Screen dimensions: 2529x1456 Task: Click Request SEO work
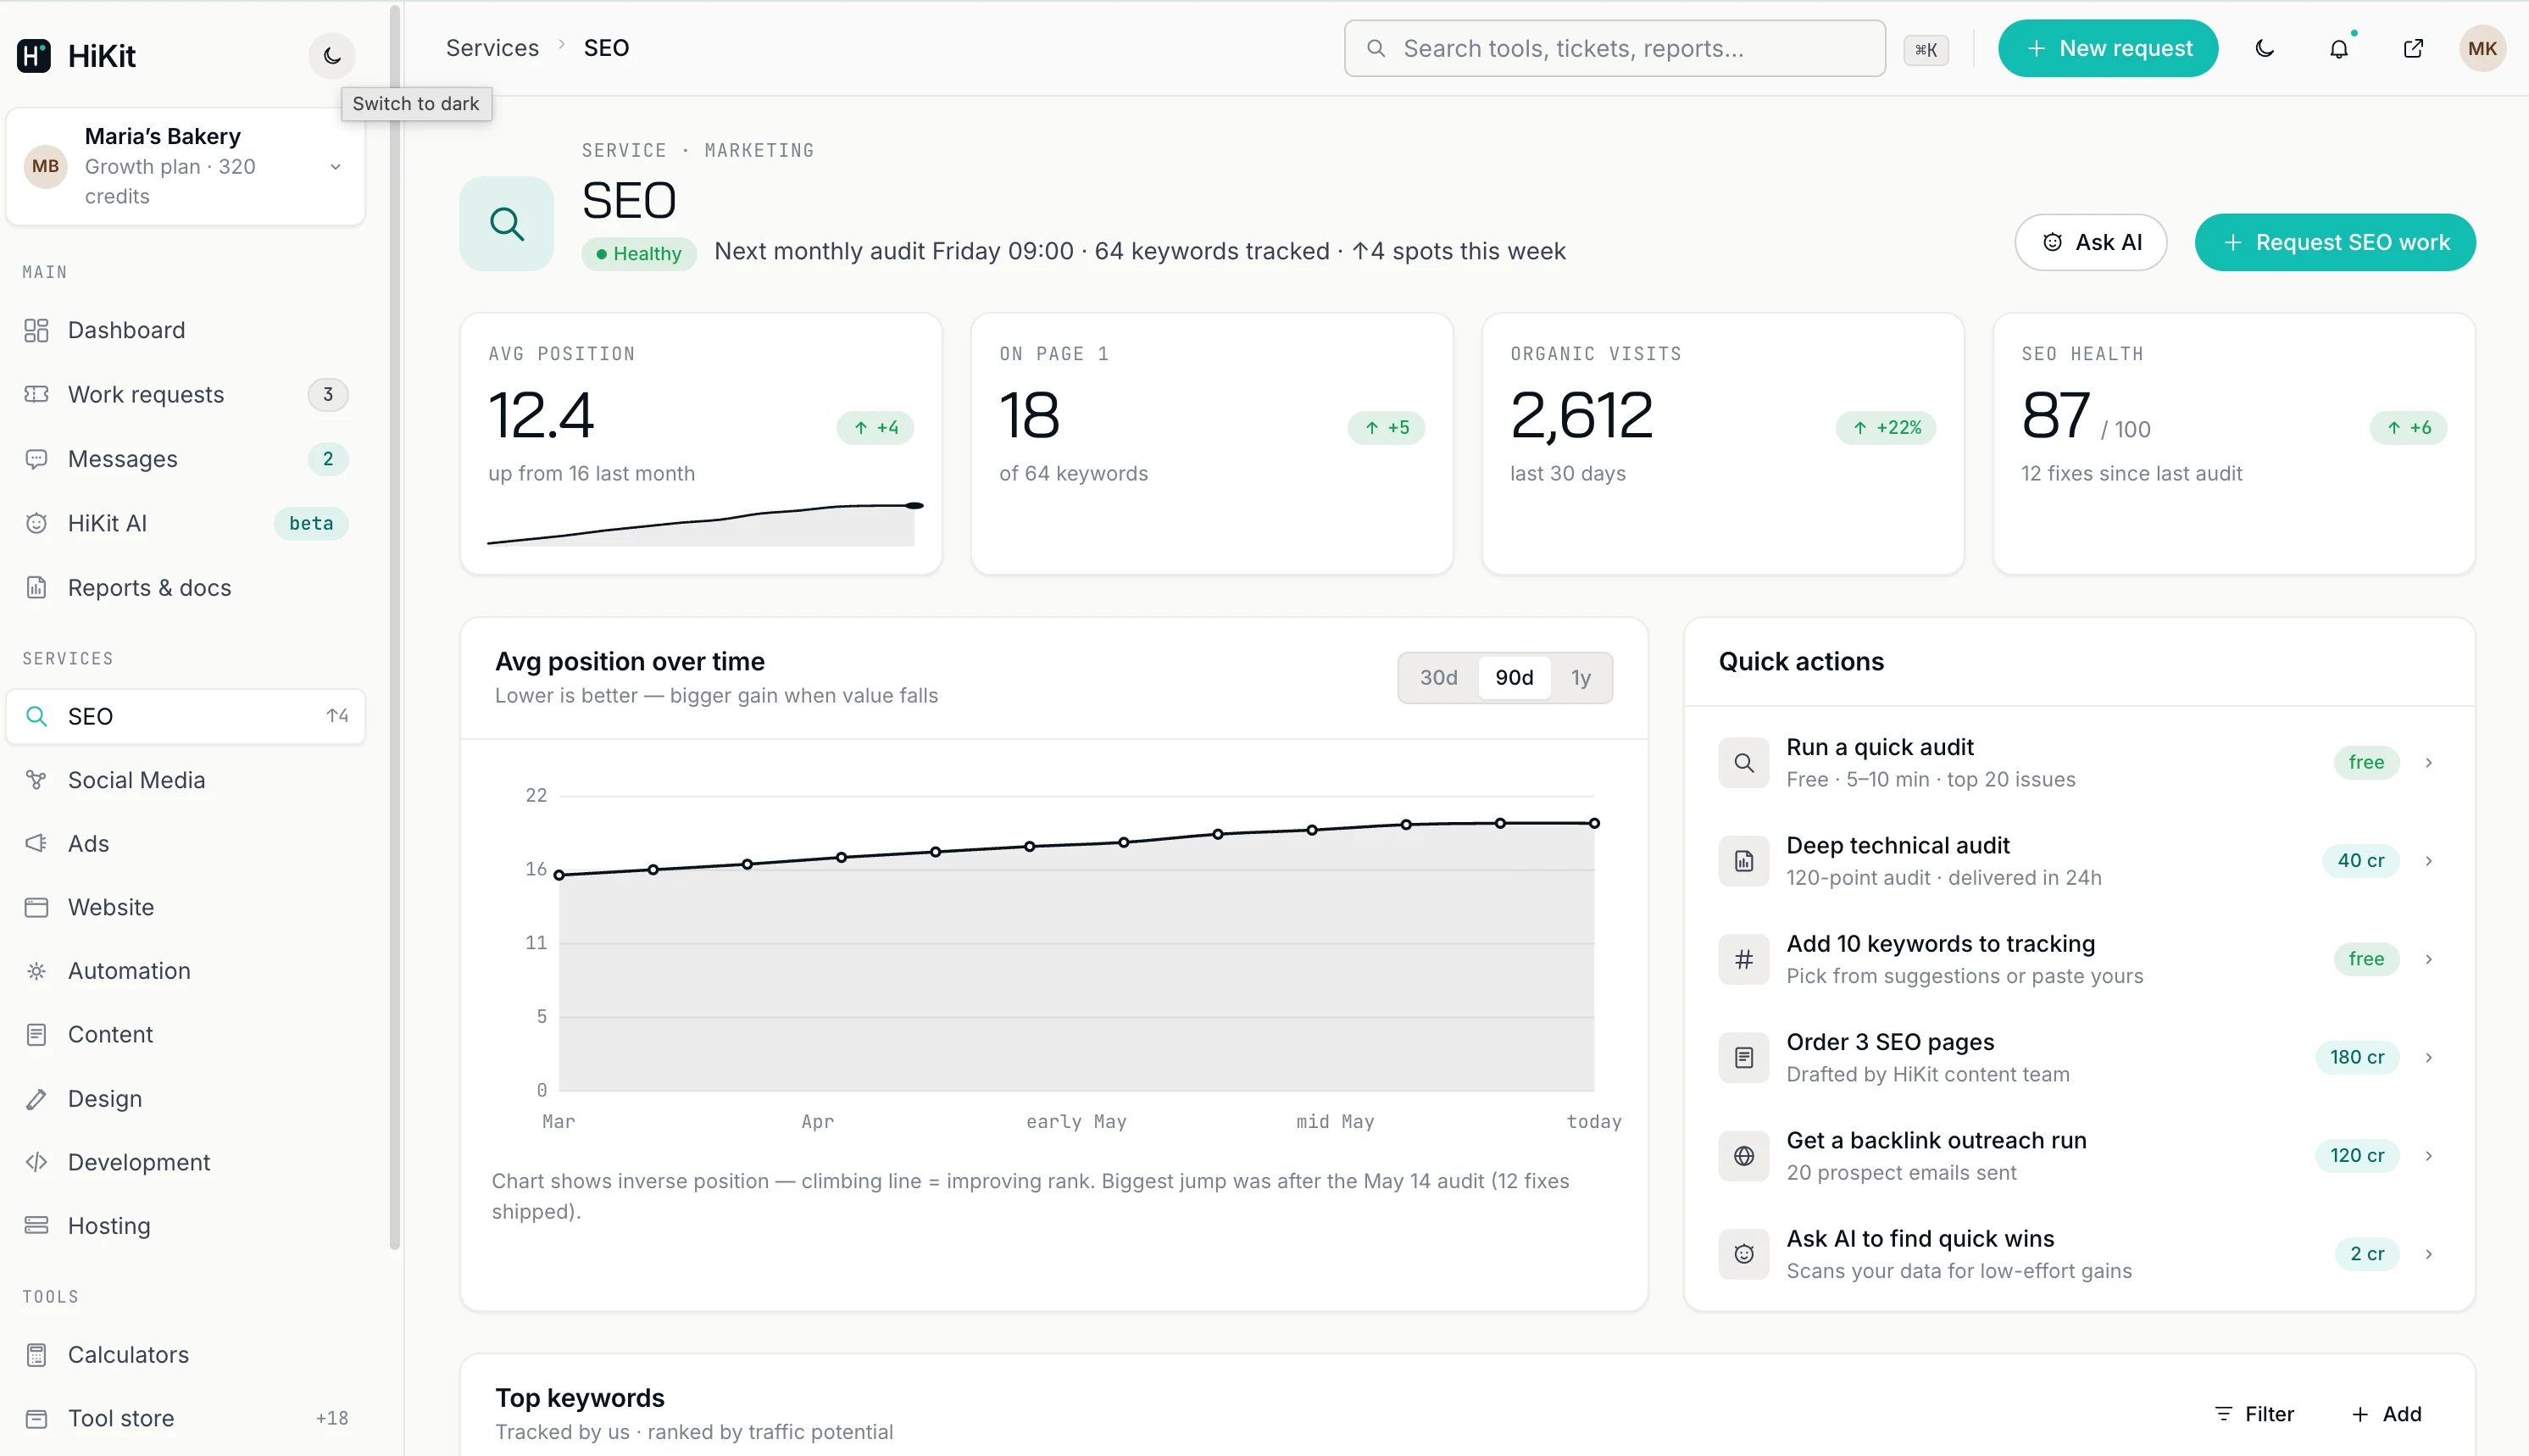coord(2335,242)
